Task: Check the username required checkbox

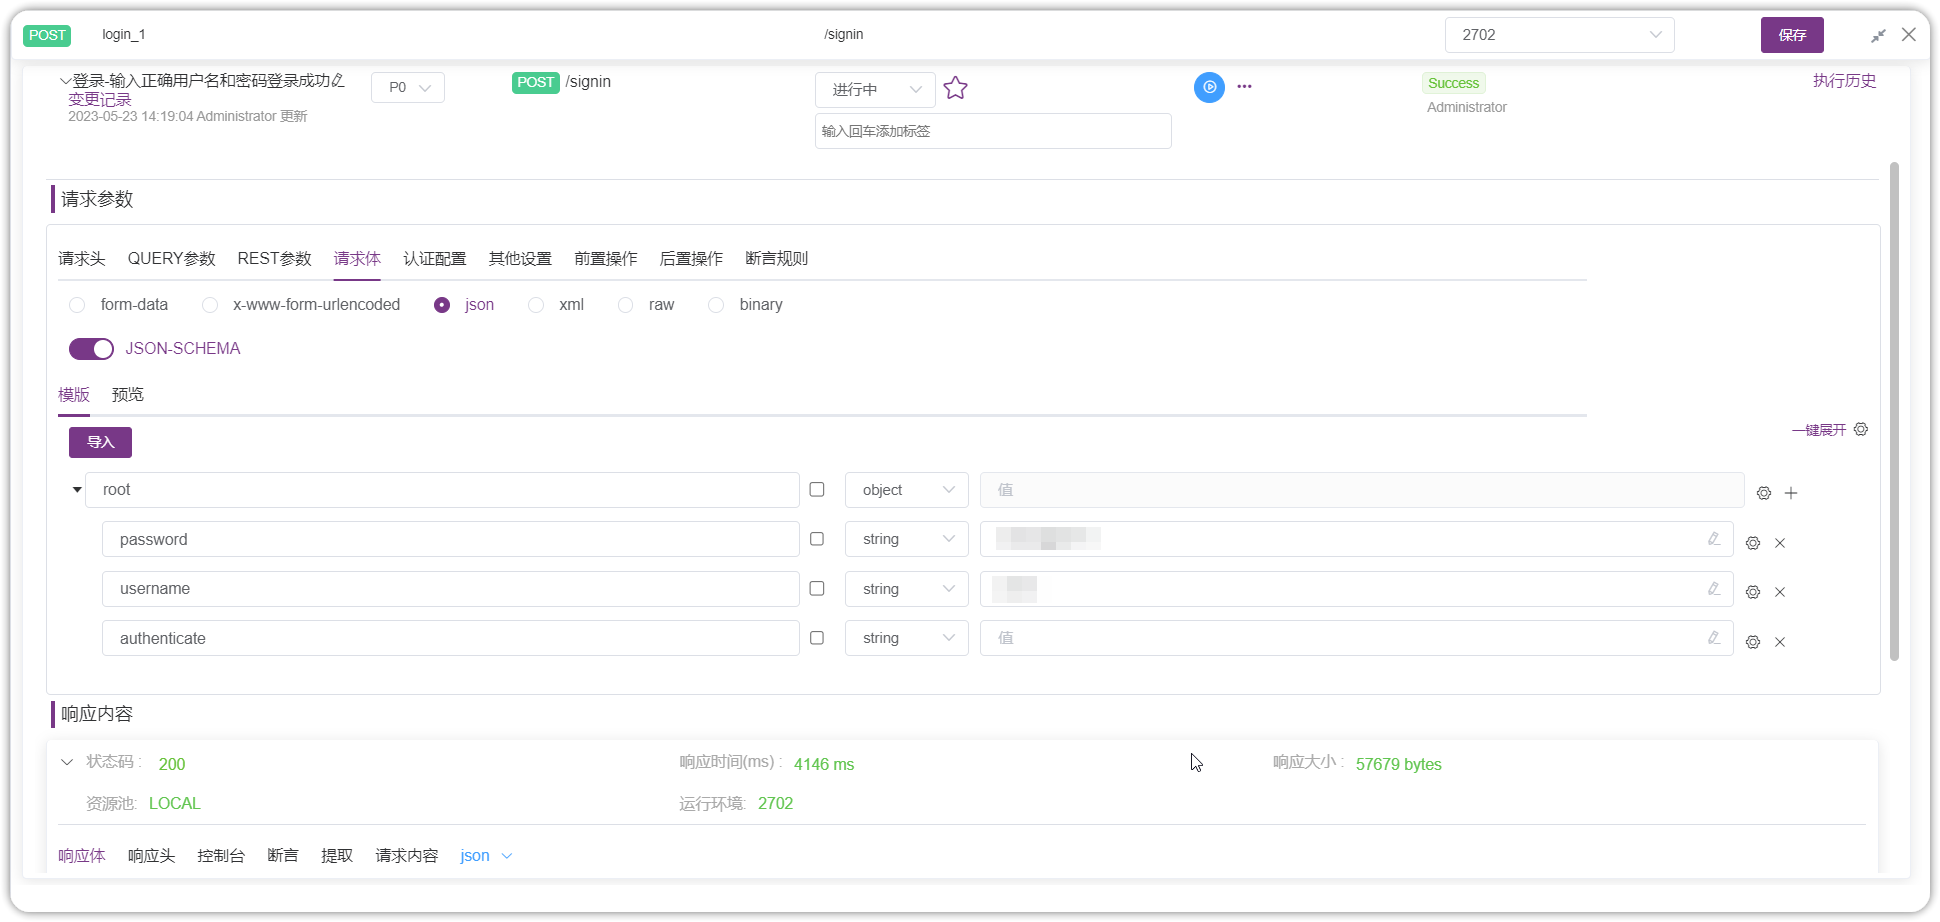Action: click(817, 589)
